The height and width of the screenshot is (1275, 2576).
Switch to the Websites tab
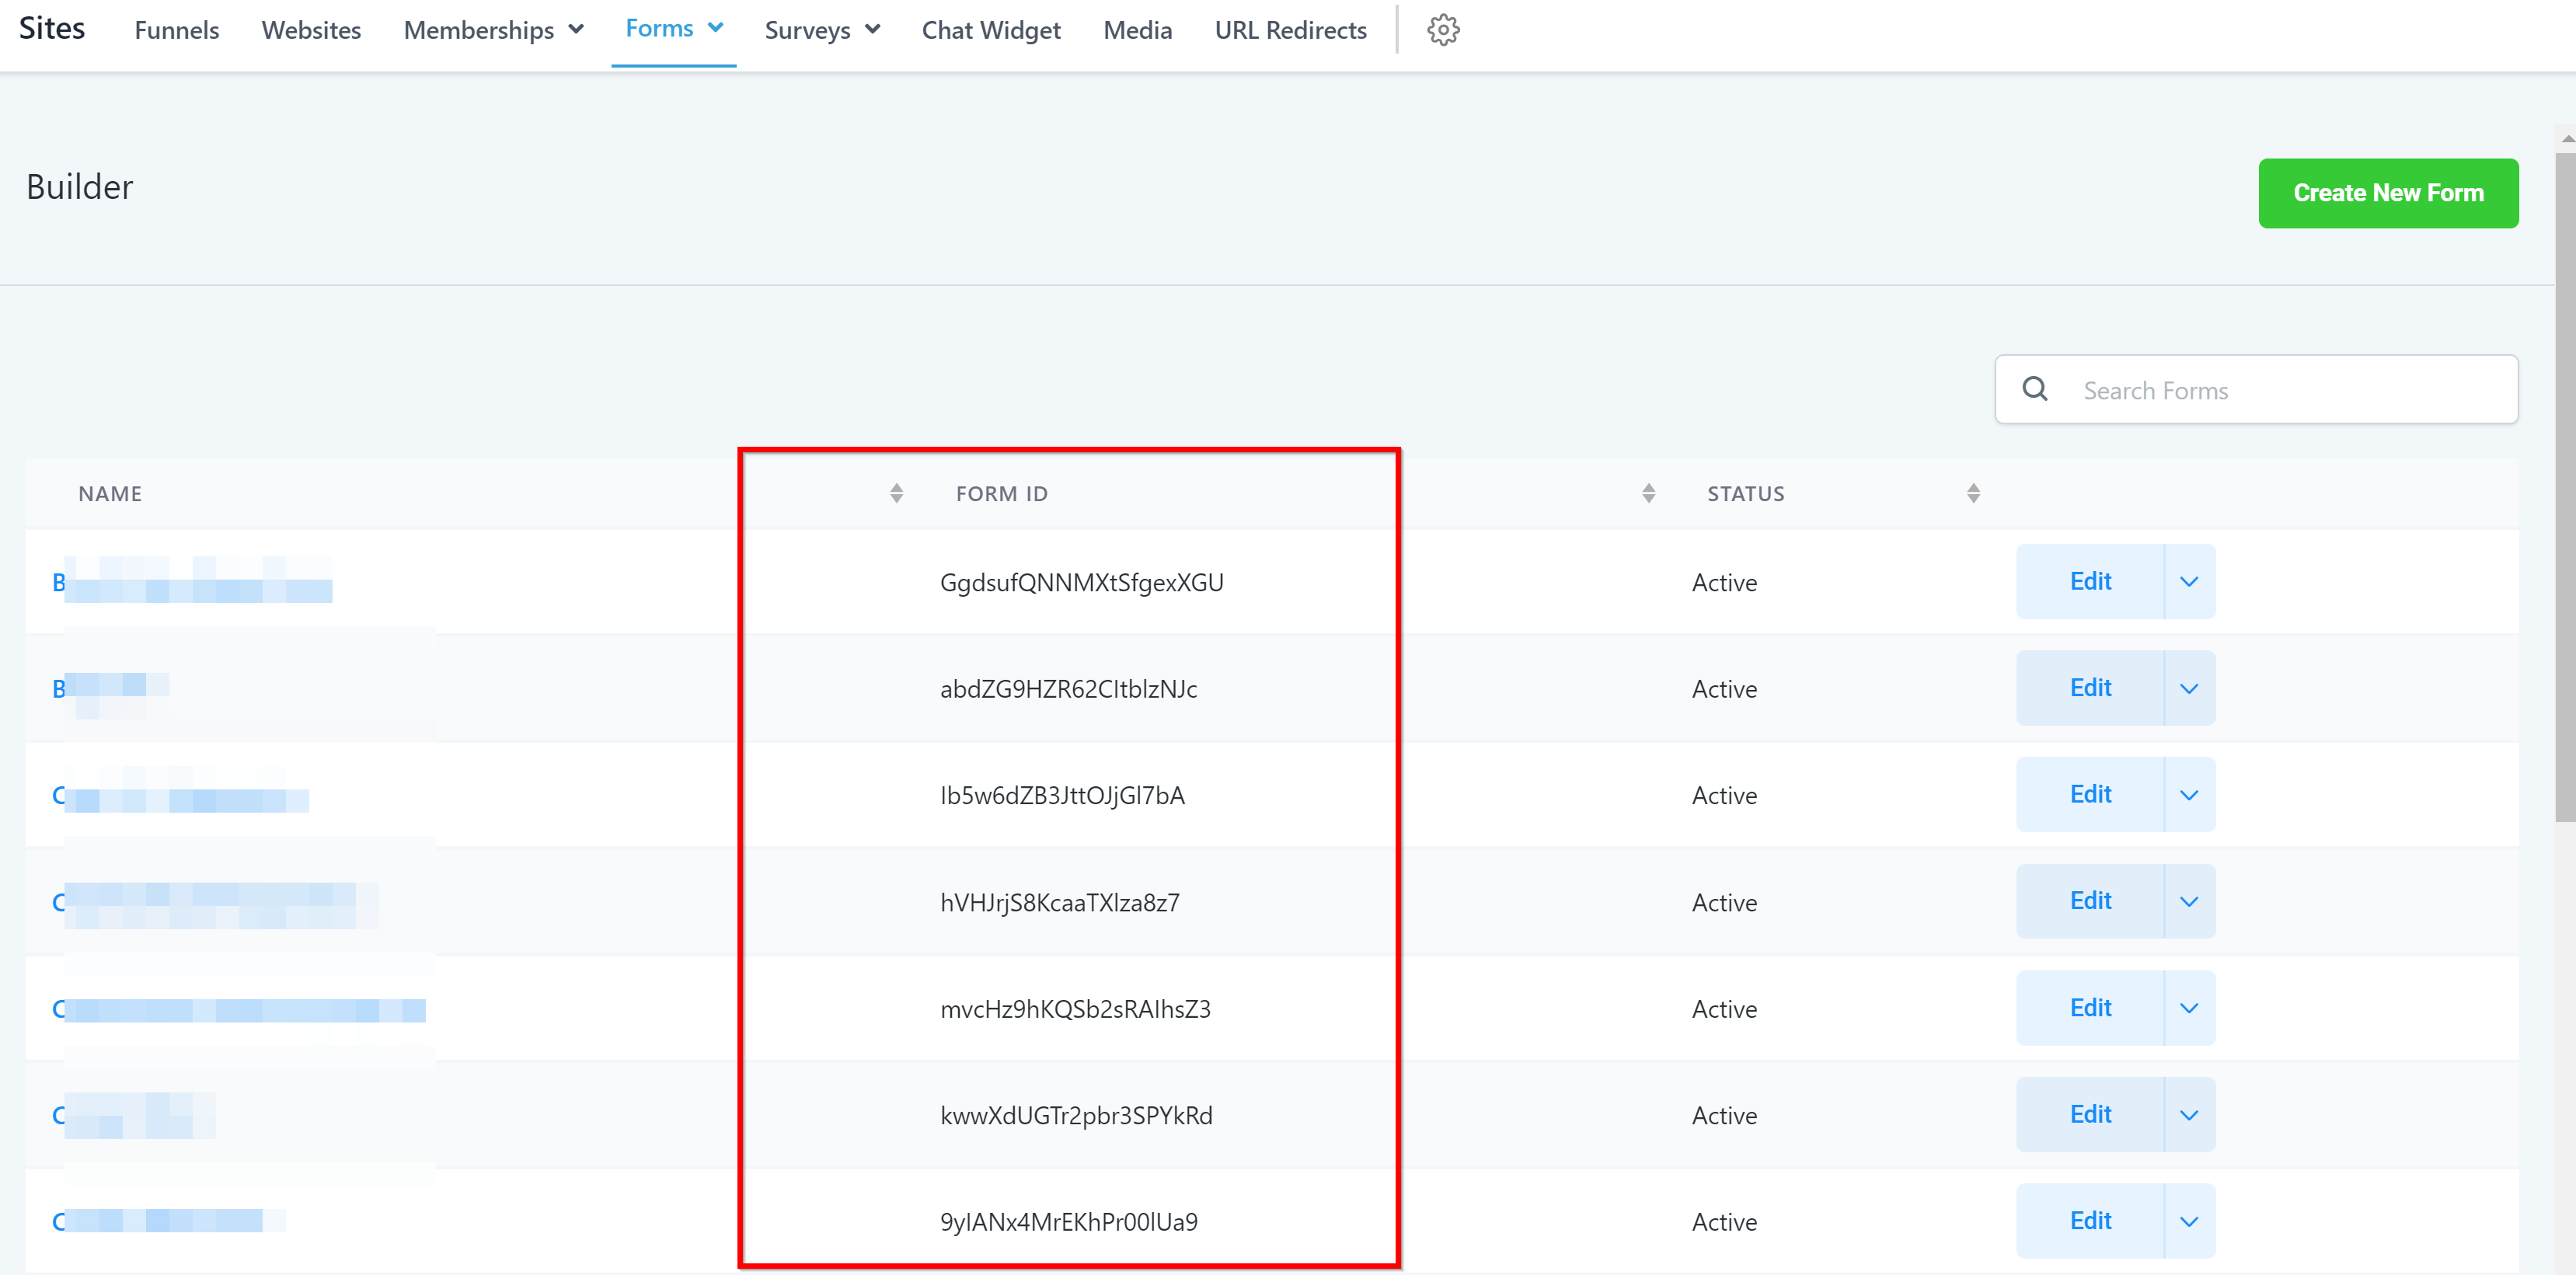pos(311,30)
